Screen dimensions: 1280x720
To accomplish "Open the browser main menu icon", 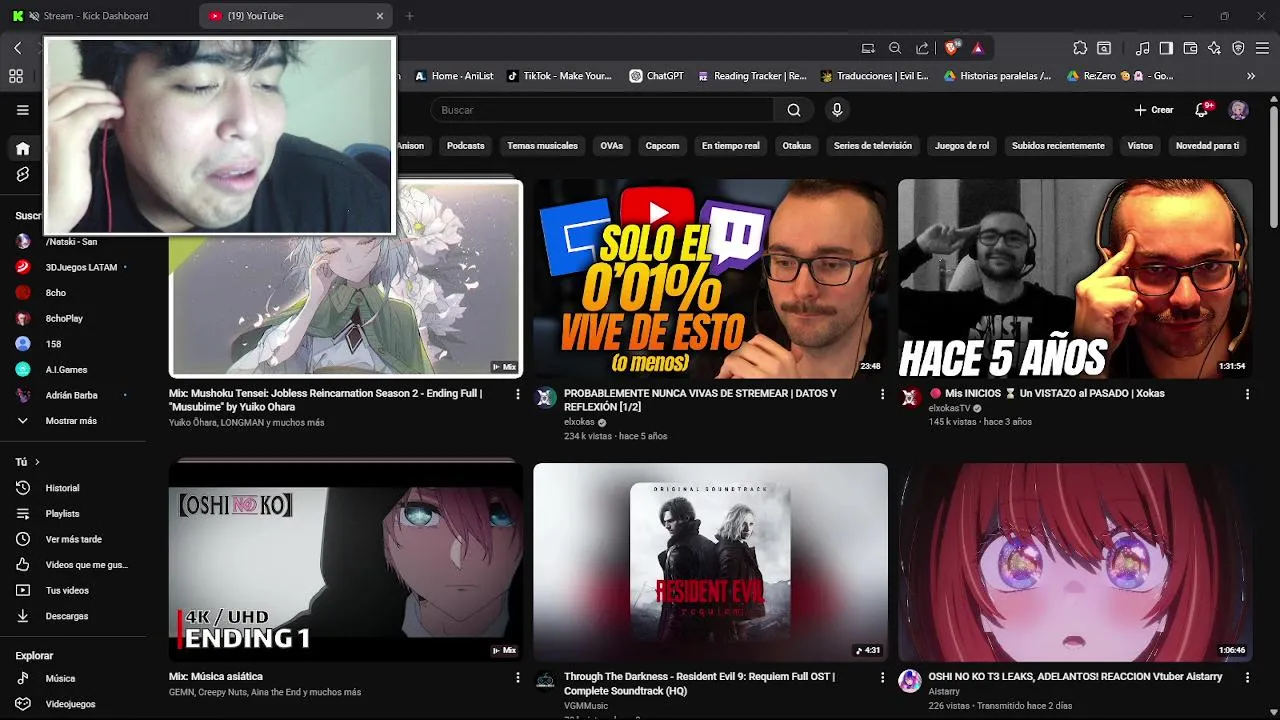I will click(x=1262, y=48).
